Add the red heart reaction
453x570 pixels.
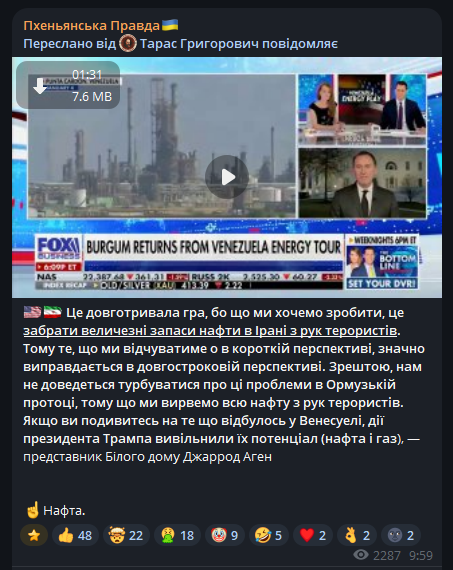[313, 535]
